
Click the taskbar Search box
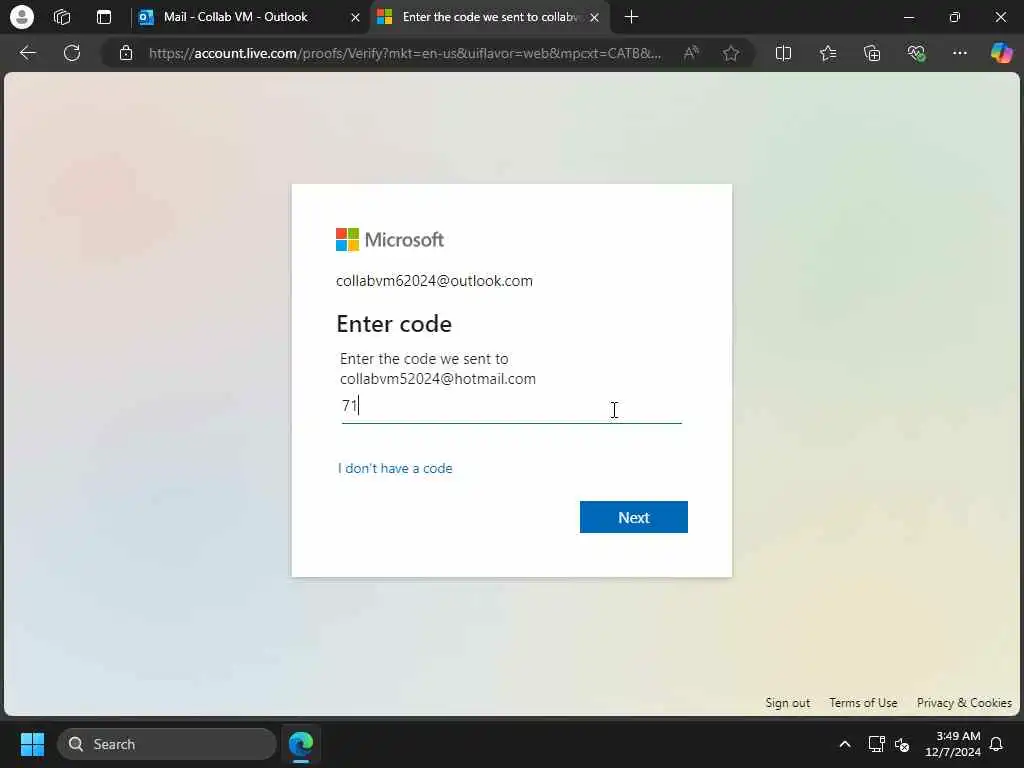(x=167, y=744)
